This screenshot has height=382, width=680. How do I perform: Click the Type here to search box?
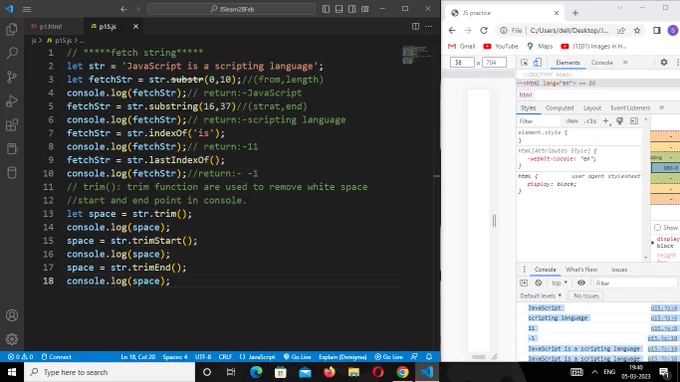110,372
